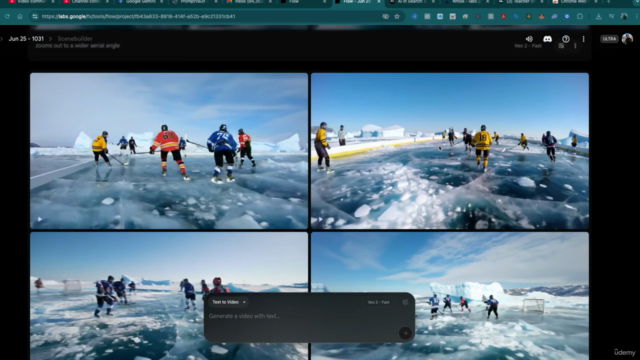Switch to the Channel con… tab
This screenshot has height=360, width=640.
[x=86, y=2]
